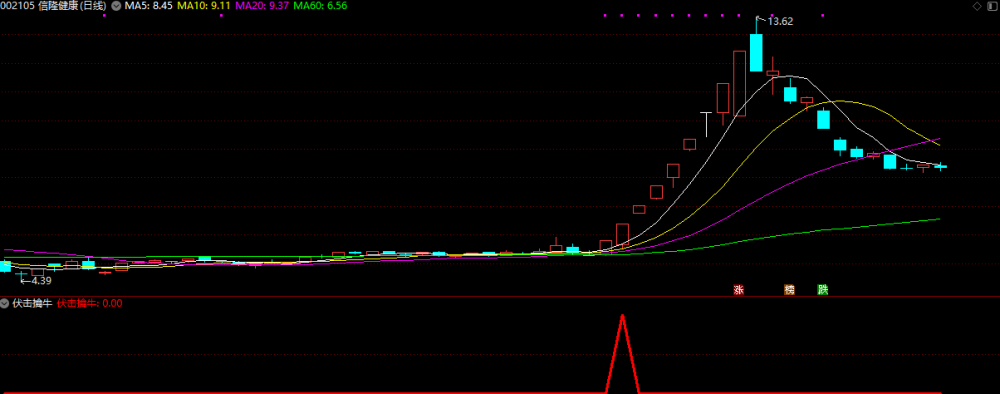This screenshot has width=1000, height=394.
Task: Toggle the panel layout icon at top right
Action: 991,6
